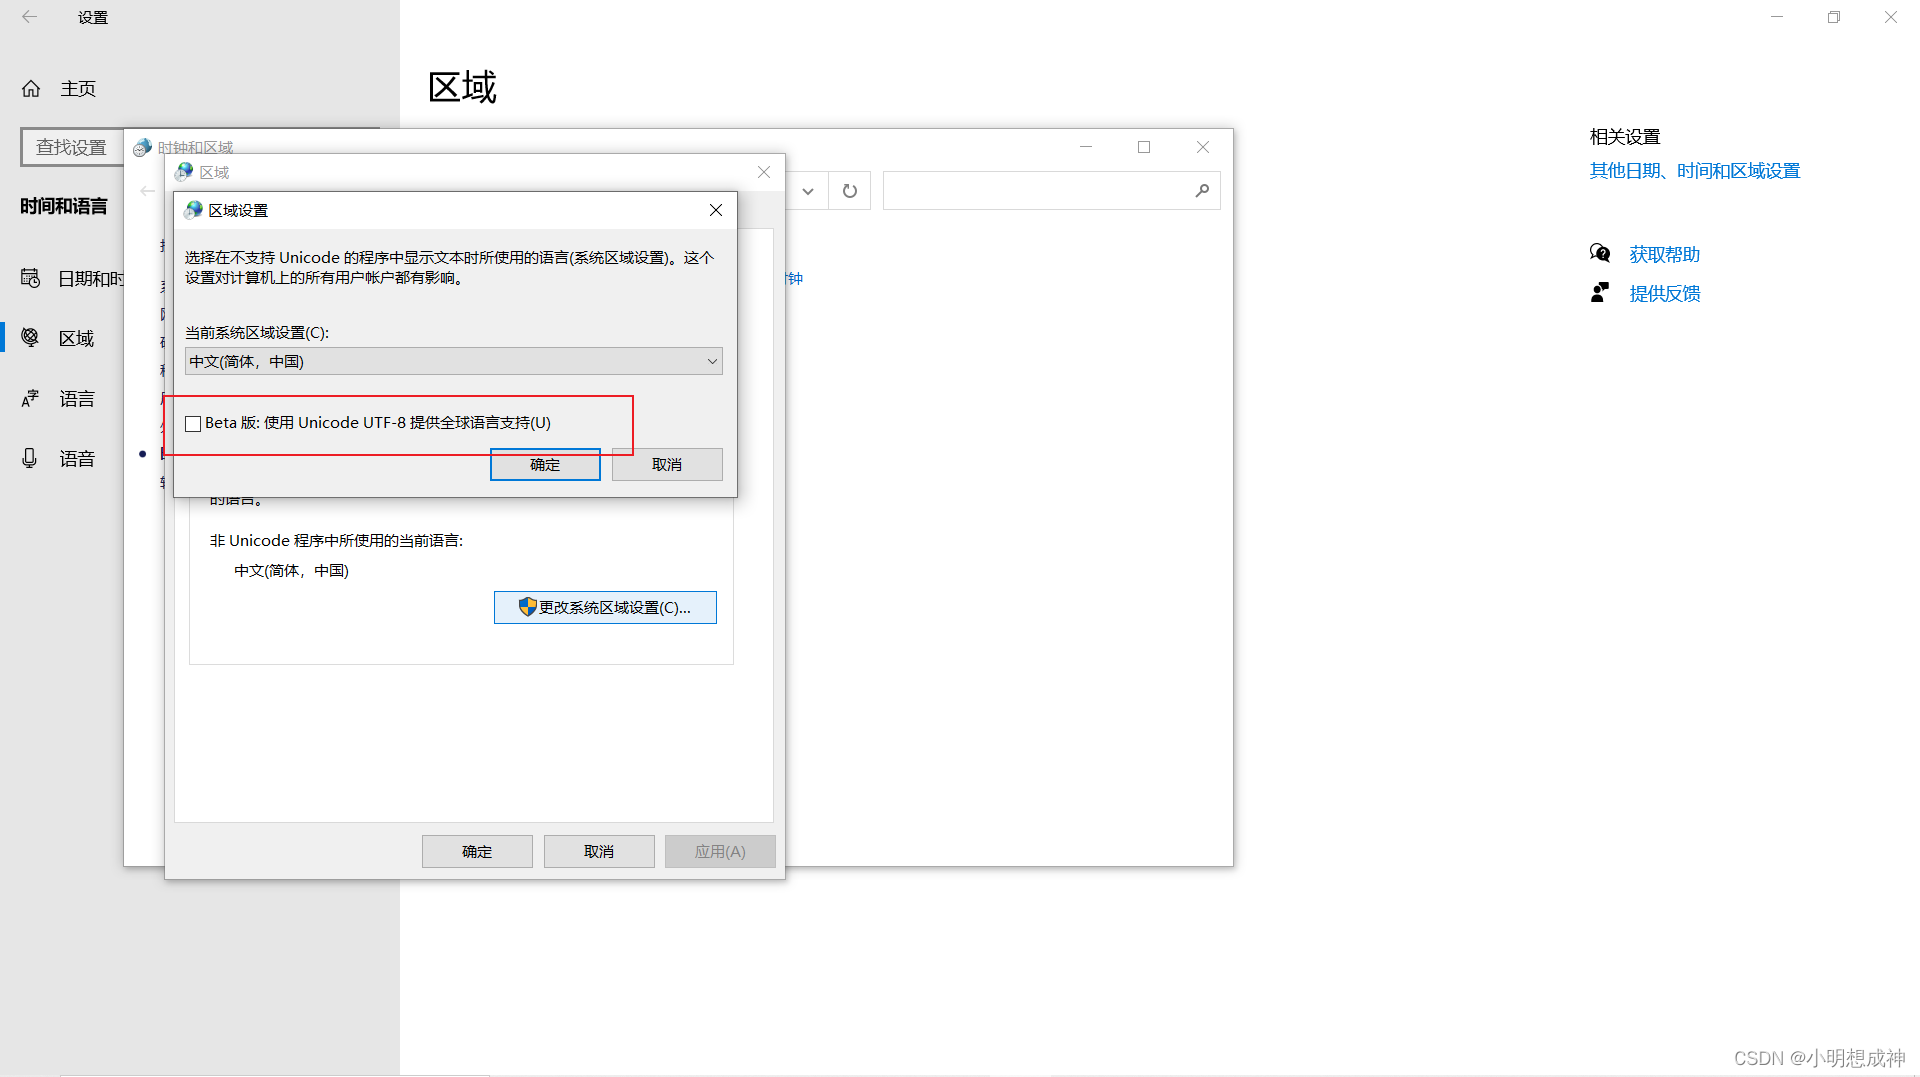The width and height of the screenshot is (1920, 1077).
Task: Click 更改系统区域设置 button
Action: point(605,607)
